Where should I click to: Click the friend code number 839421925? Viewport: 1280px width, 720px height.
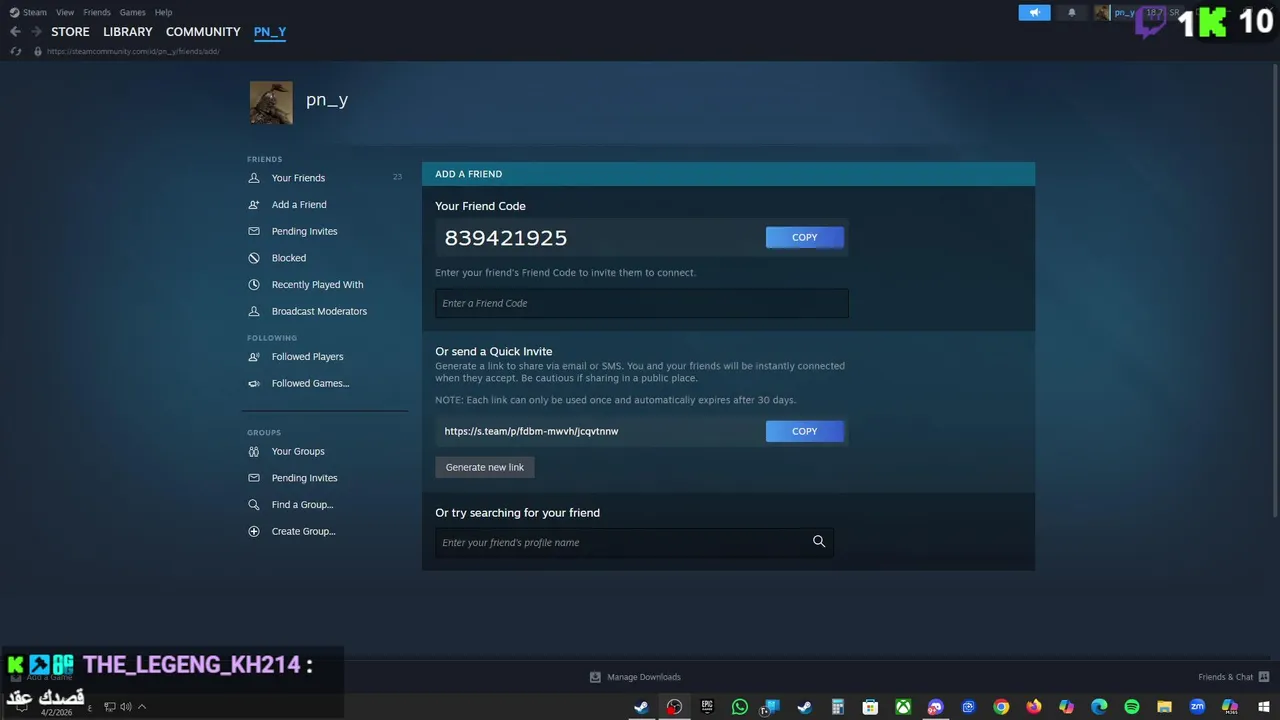tap(506, 238)
